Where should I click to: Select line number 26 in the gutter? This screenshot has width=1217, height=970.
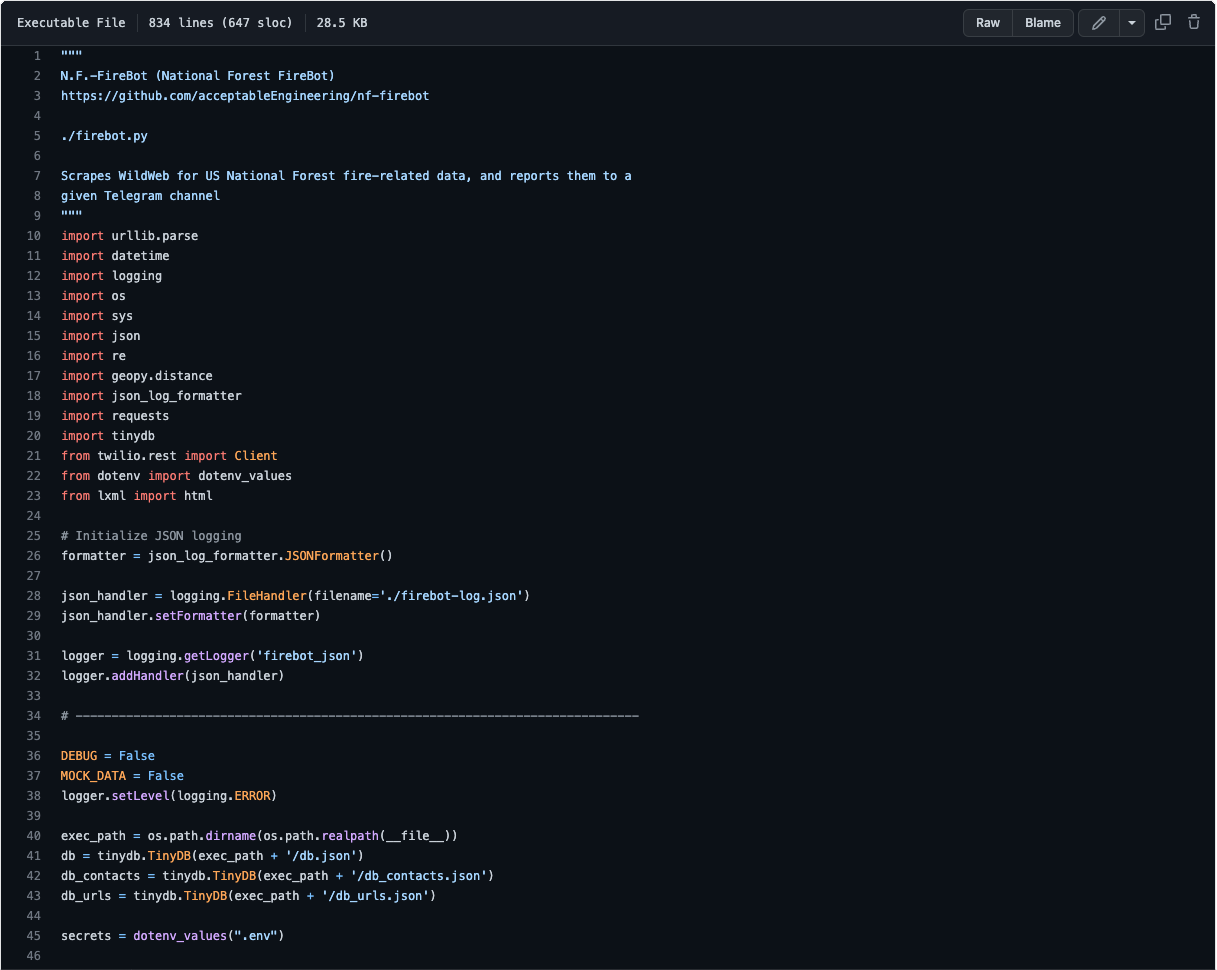point(37,556)
